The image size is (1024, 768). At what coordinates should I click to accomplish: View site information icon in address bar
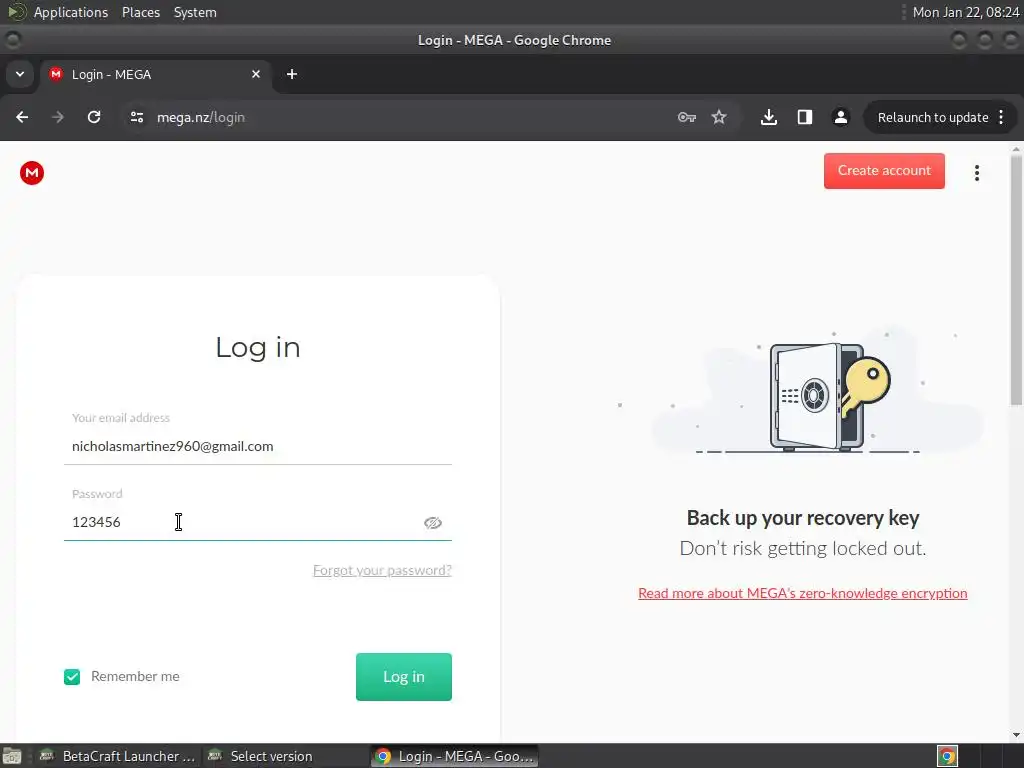pos(136,118)
